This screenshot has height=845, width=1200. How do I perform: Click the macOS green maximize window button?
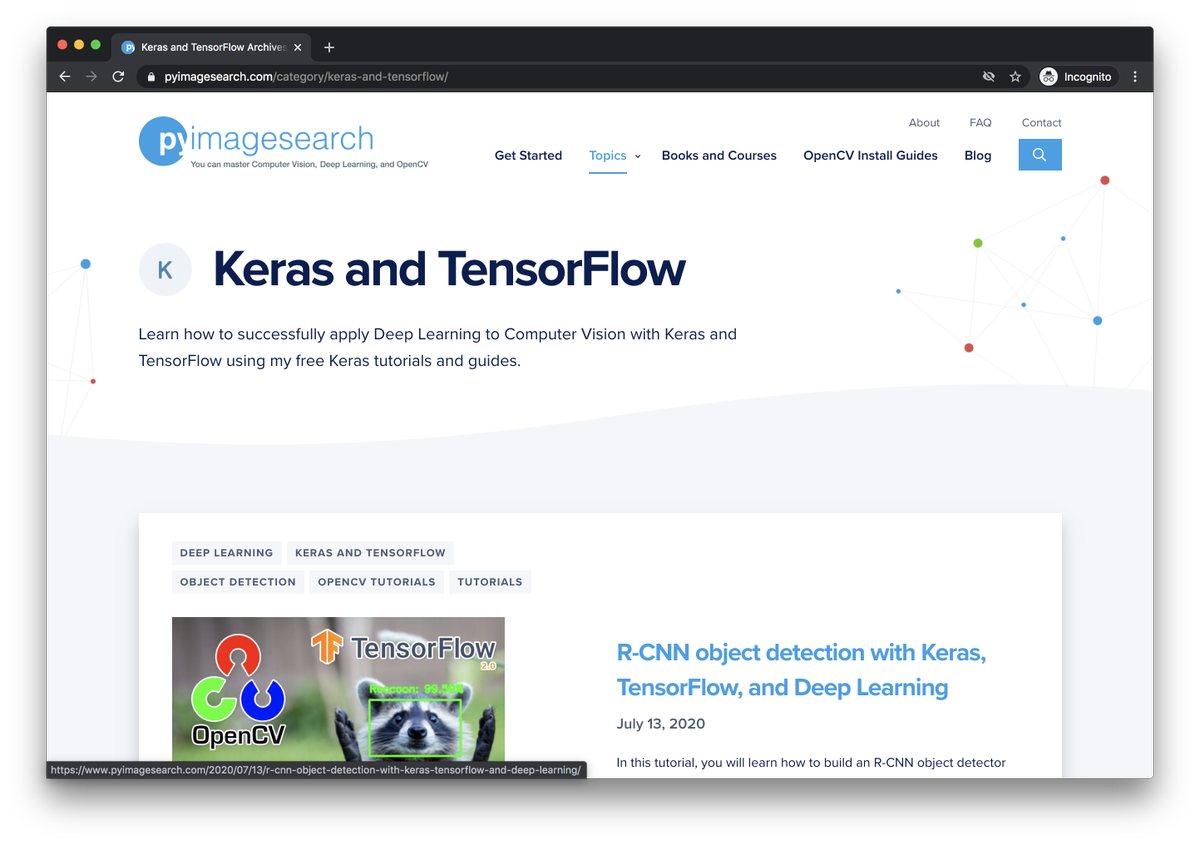click(x=96, y=45)
